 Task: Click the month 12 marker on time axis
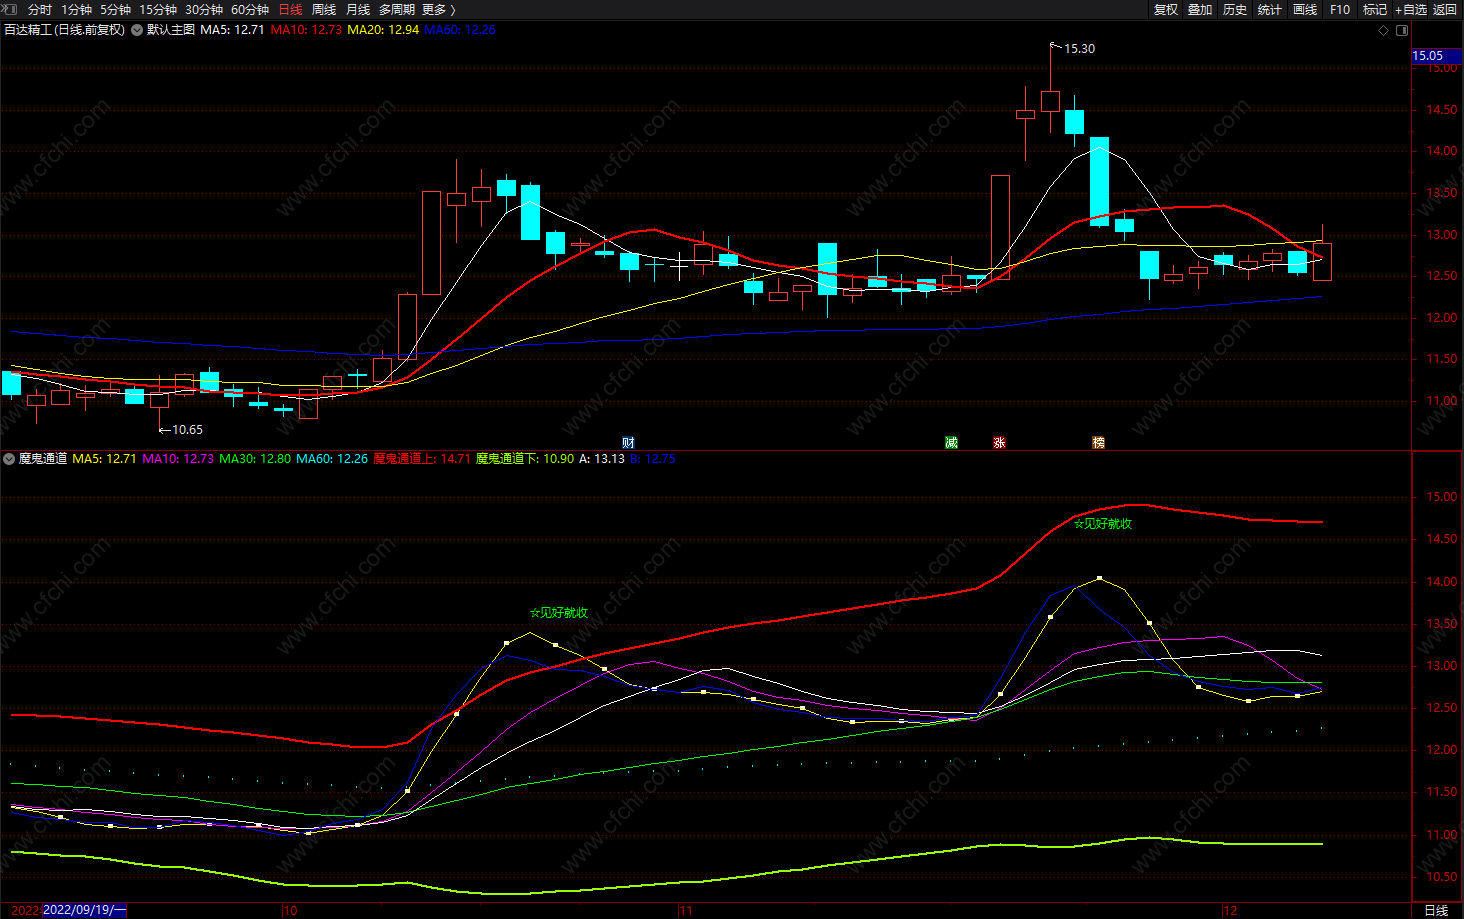[x=1230, y=911]
